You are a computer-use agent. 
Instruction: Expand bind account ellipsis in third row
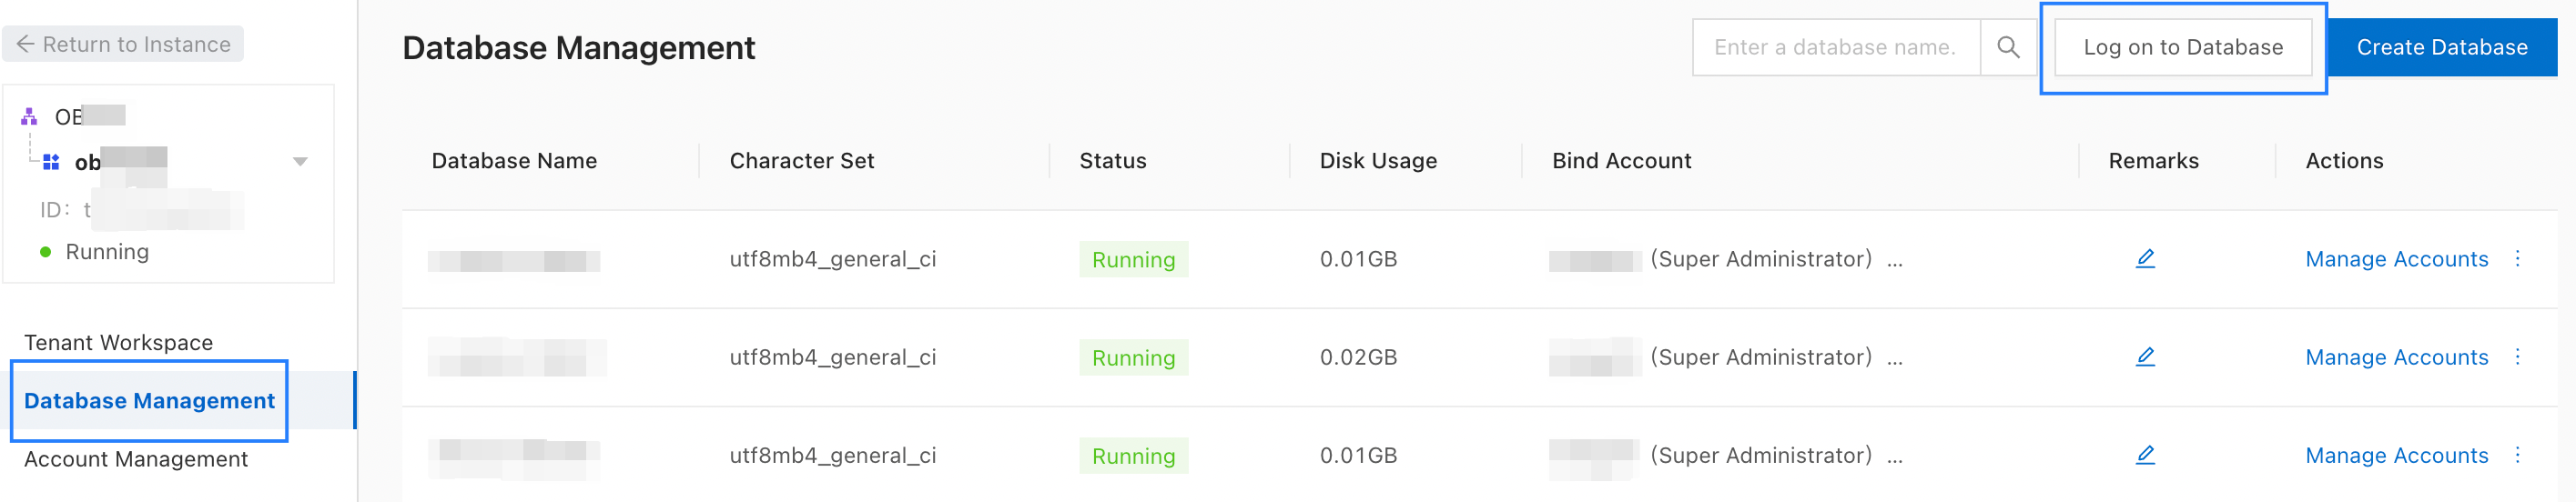(1894, 457)
